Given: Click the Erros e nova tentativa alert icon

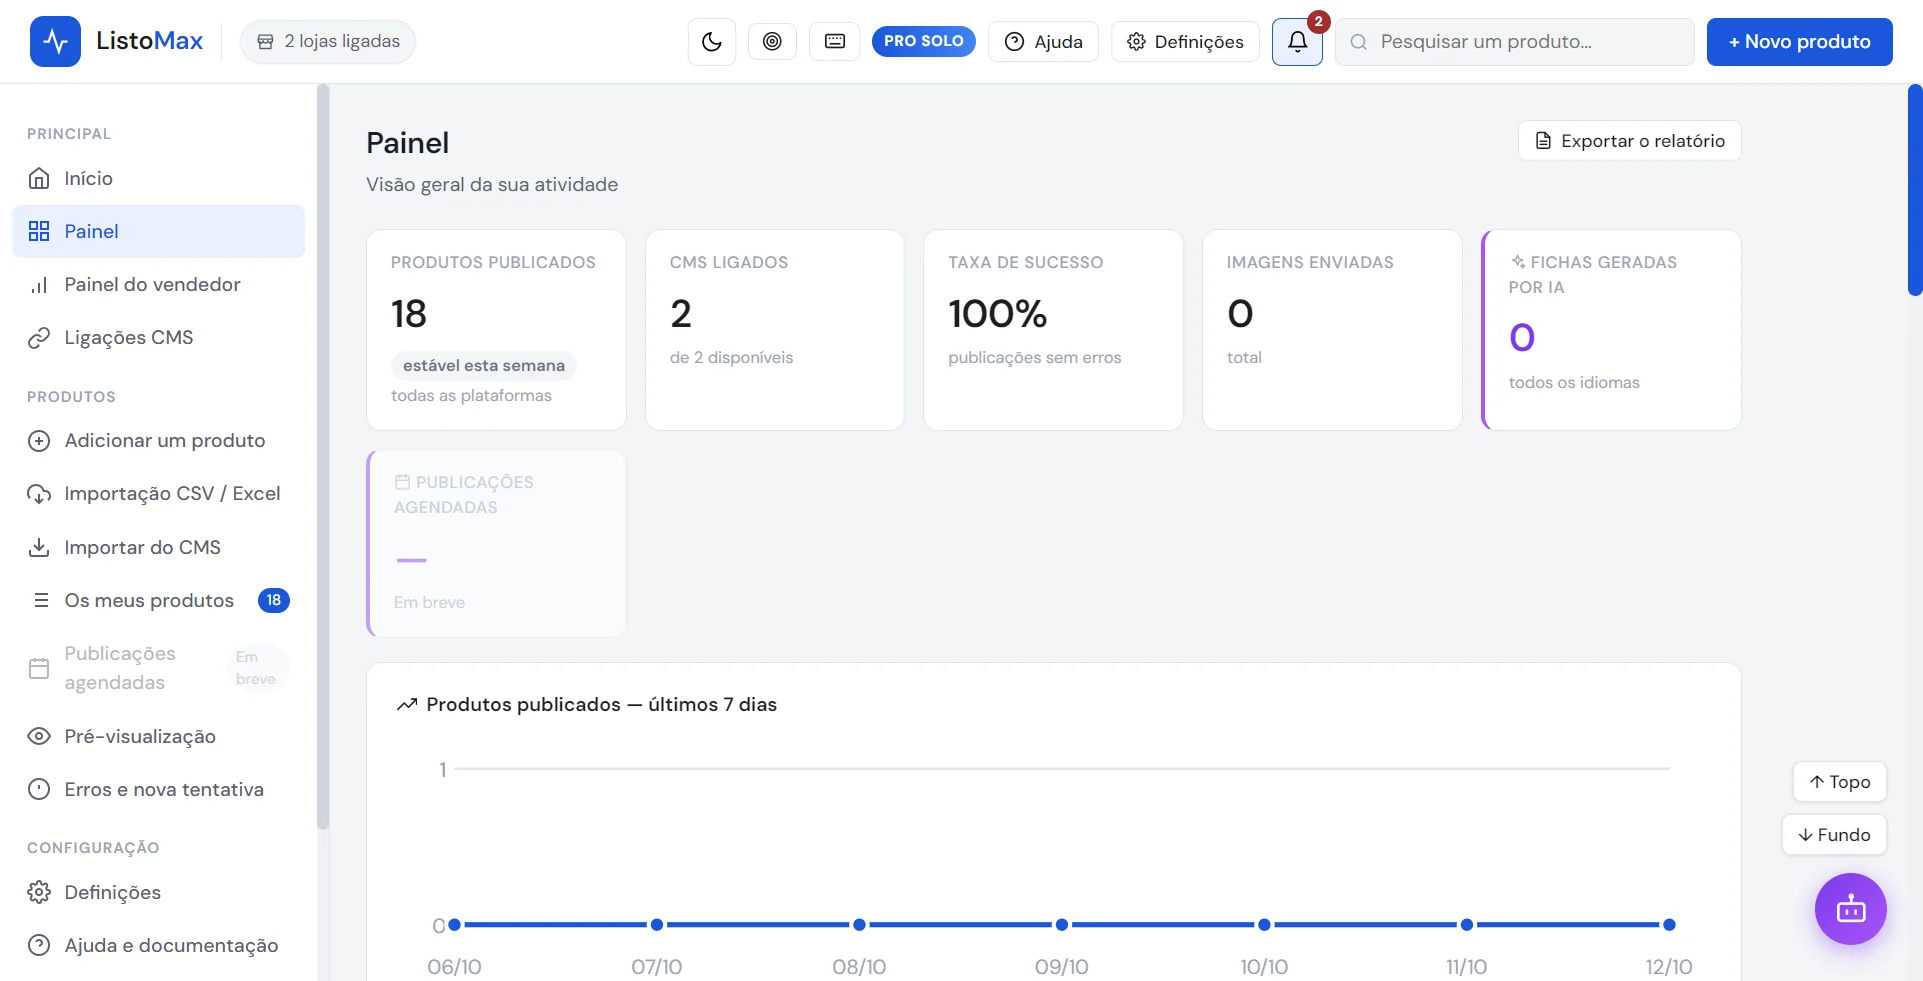Looking at the screenshot, I should (39, 789).
